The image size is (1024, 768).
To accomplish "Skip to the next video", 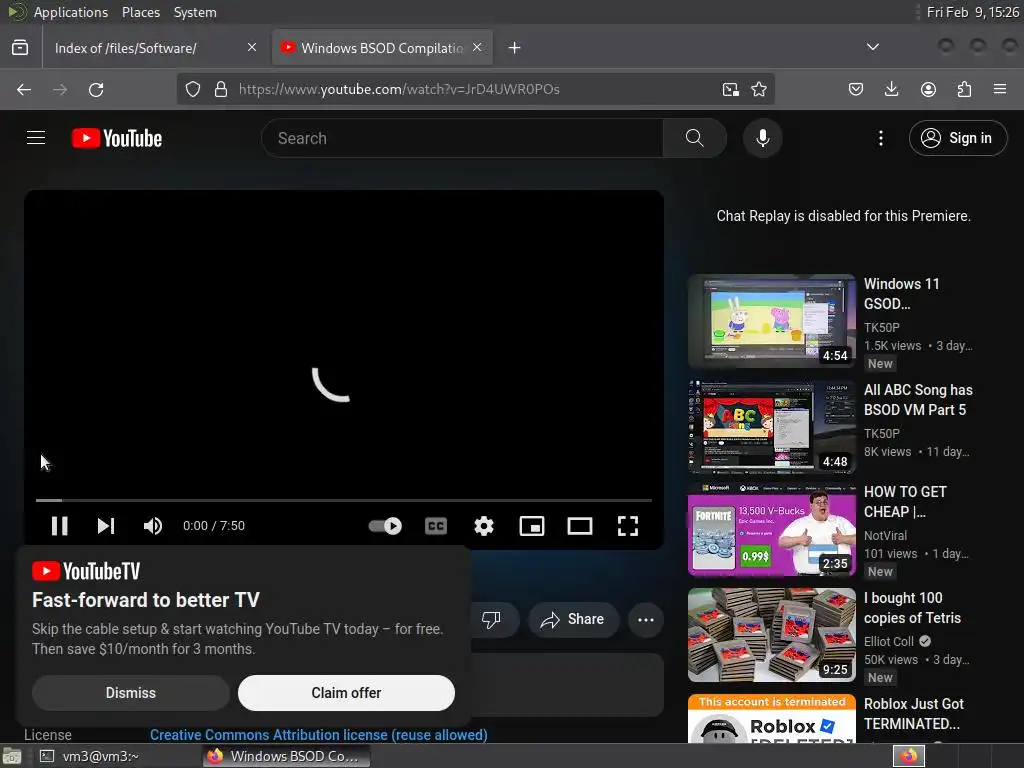I will coord(106,526).
